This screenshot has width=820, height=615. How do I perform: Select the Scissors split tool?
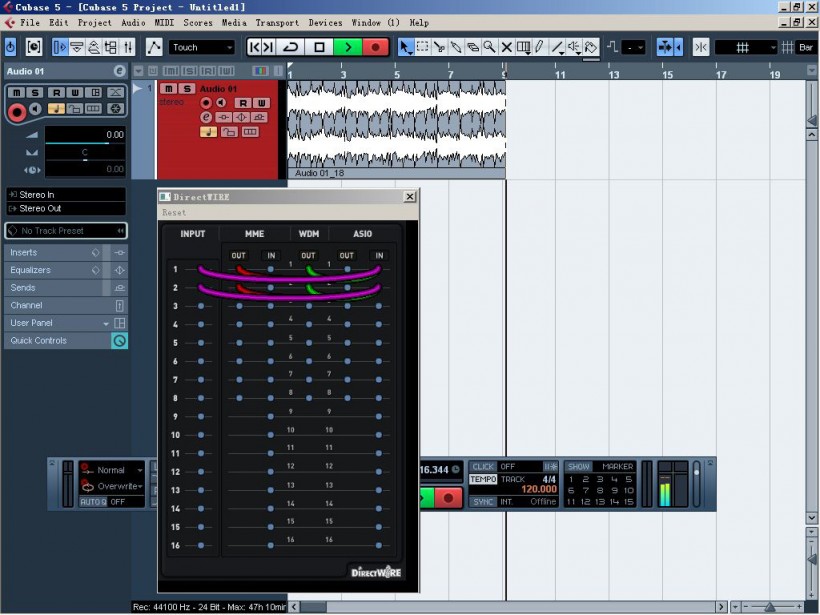439,47
